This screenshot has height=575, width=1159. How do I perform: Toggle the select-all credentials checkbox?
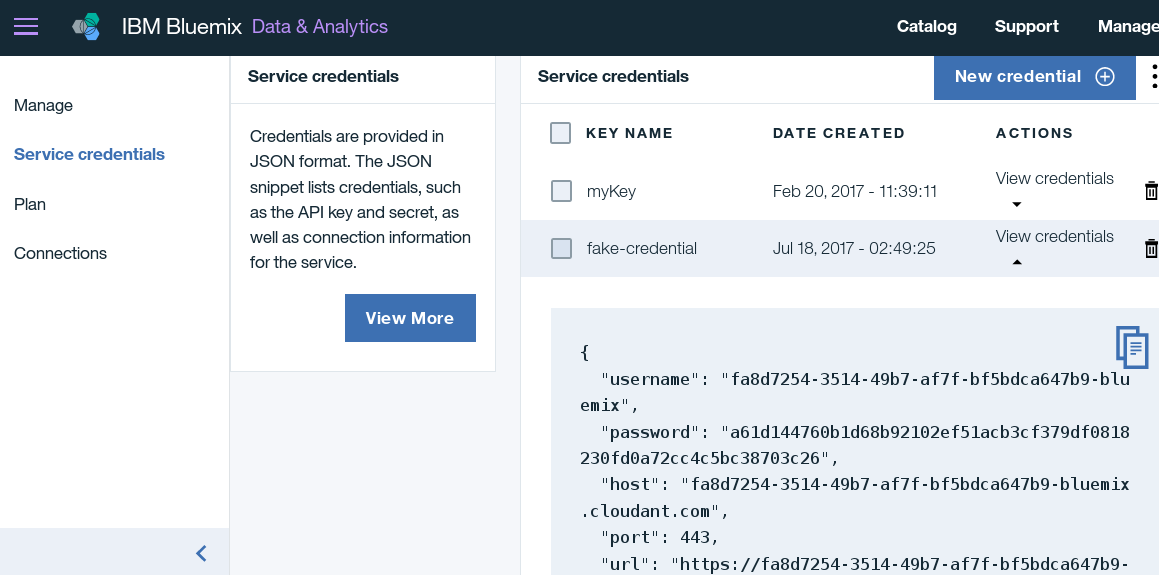[x=560, y=133]
